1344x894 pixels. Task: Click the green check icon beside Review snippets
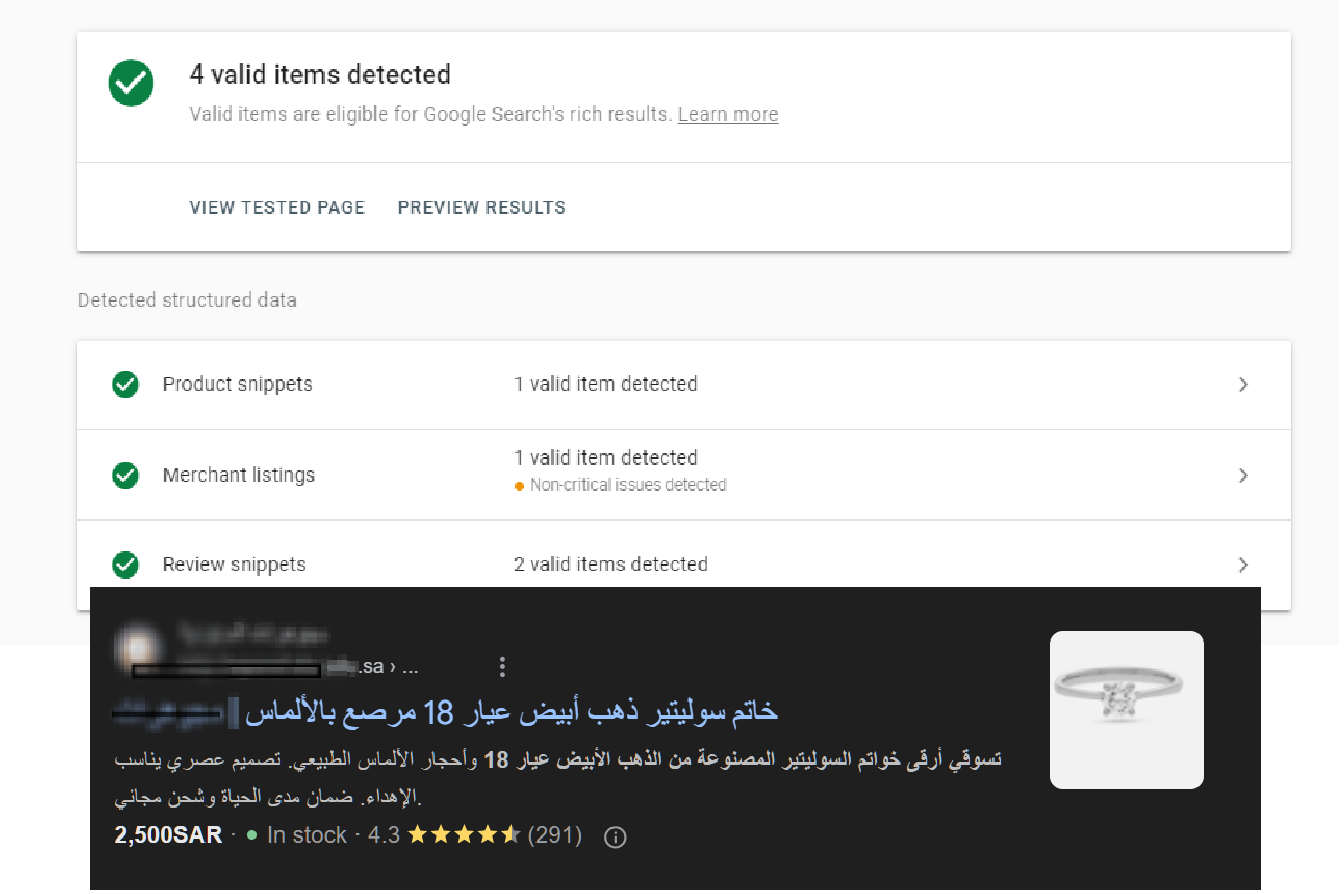(125, 565)
